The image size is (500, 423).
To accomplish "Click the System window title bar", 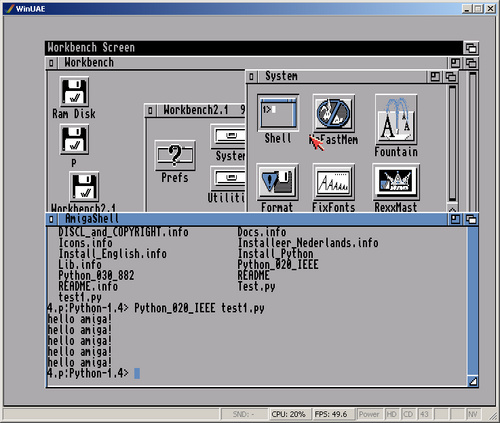I will [342, 77].
